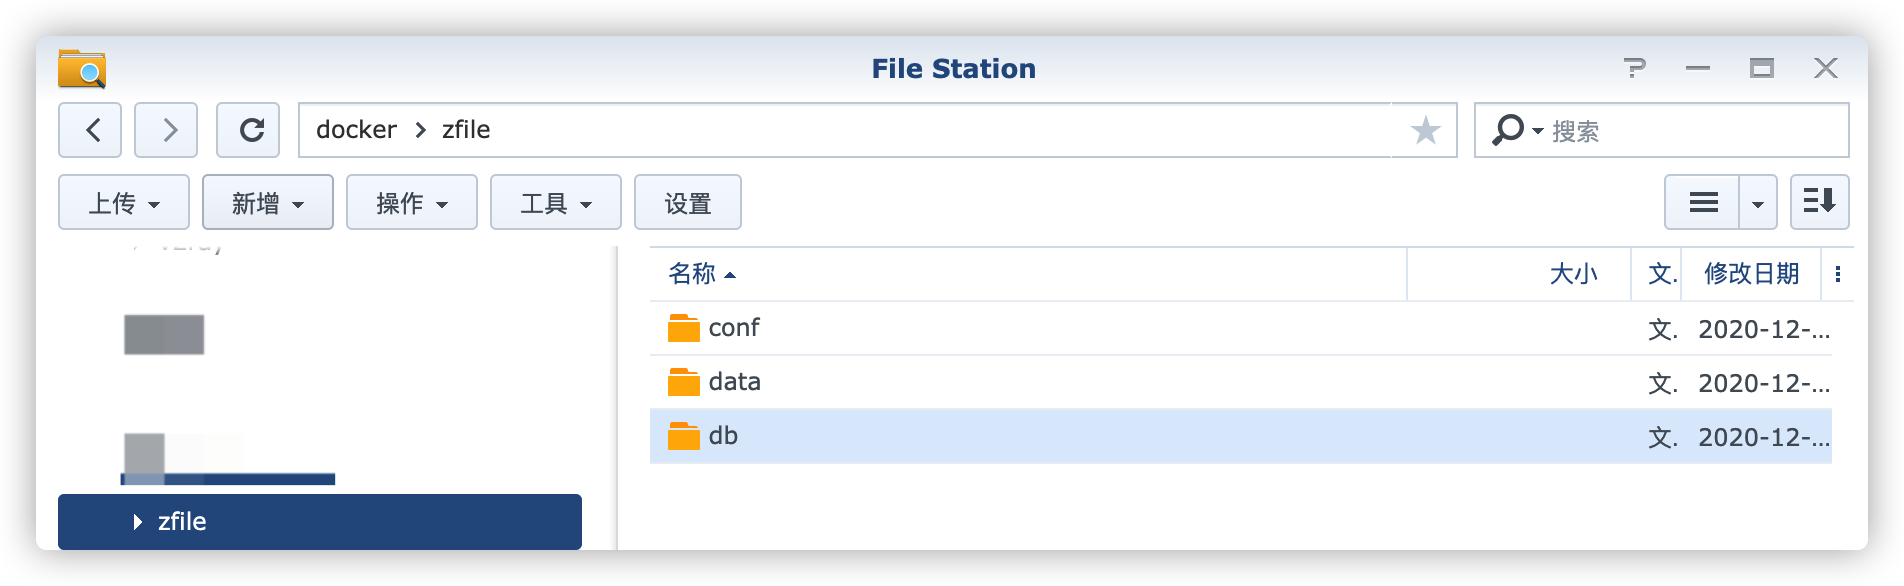1904x586 pixels.
Task: Open File Station help
Action: tap(1635, 68)
